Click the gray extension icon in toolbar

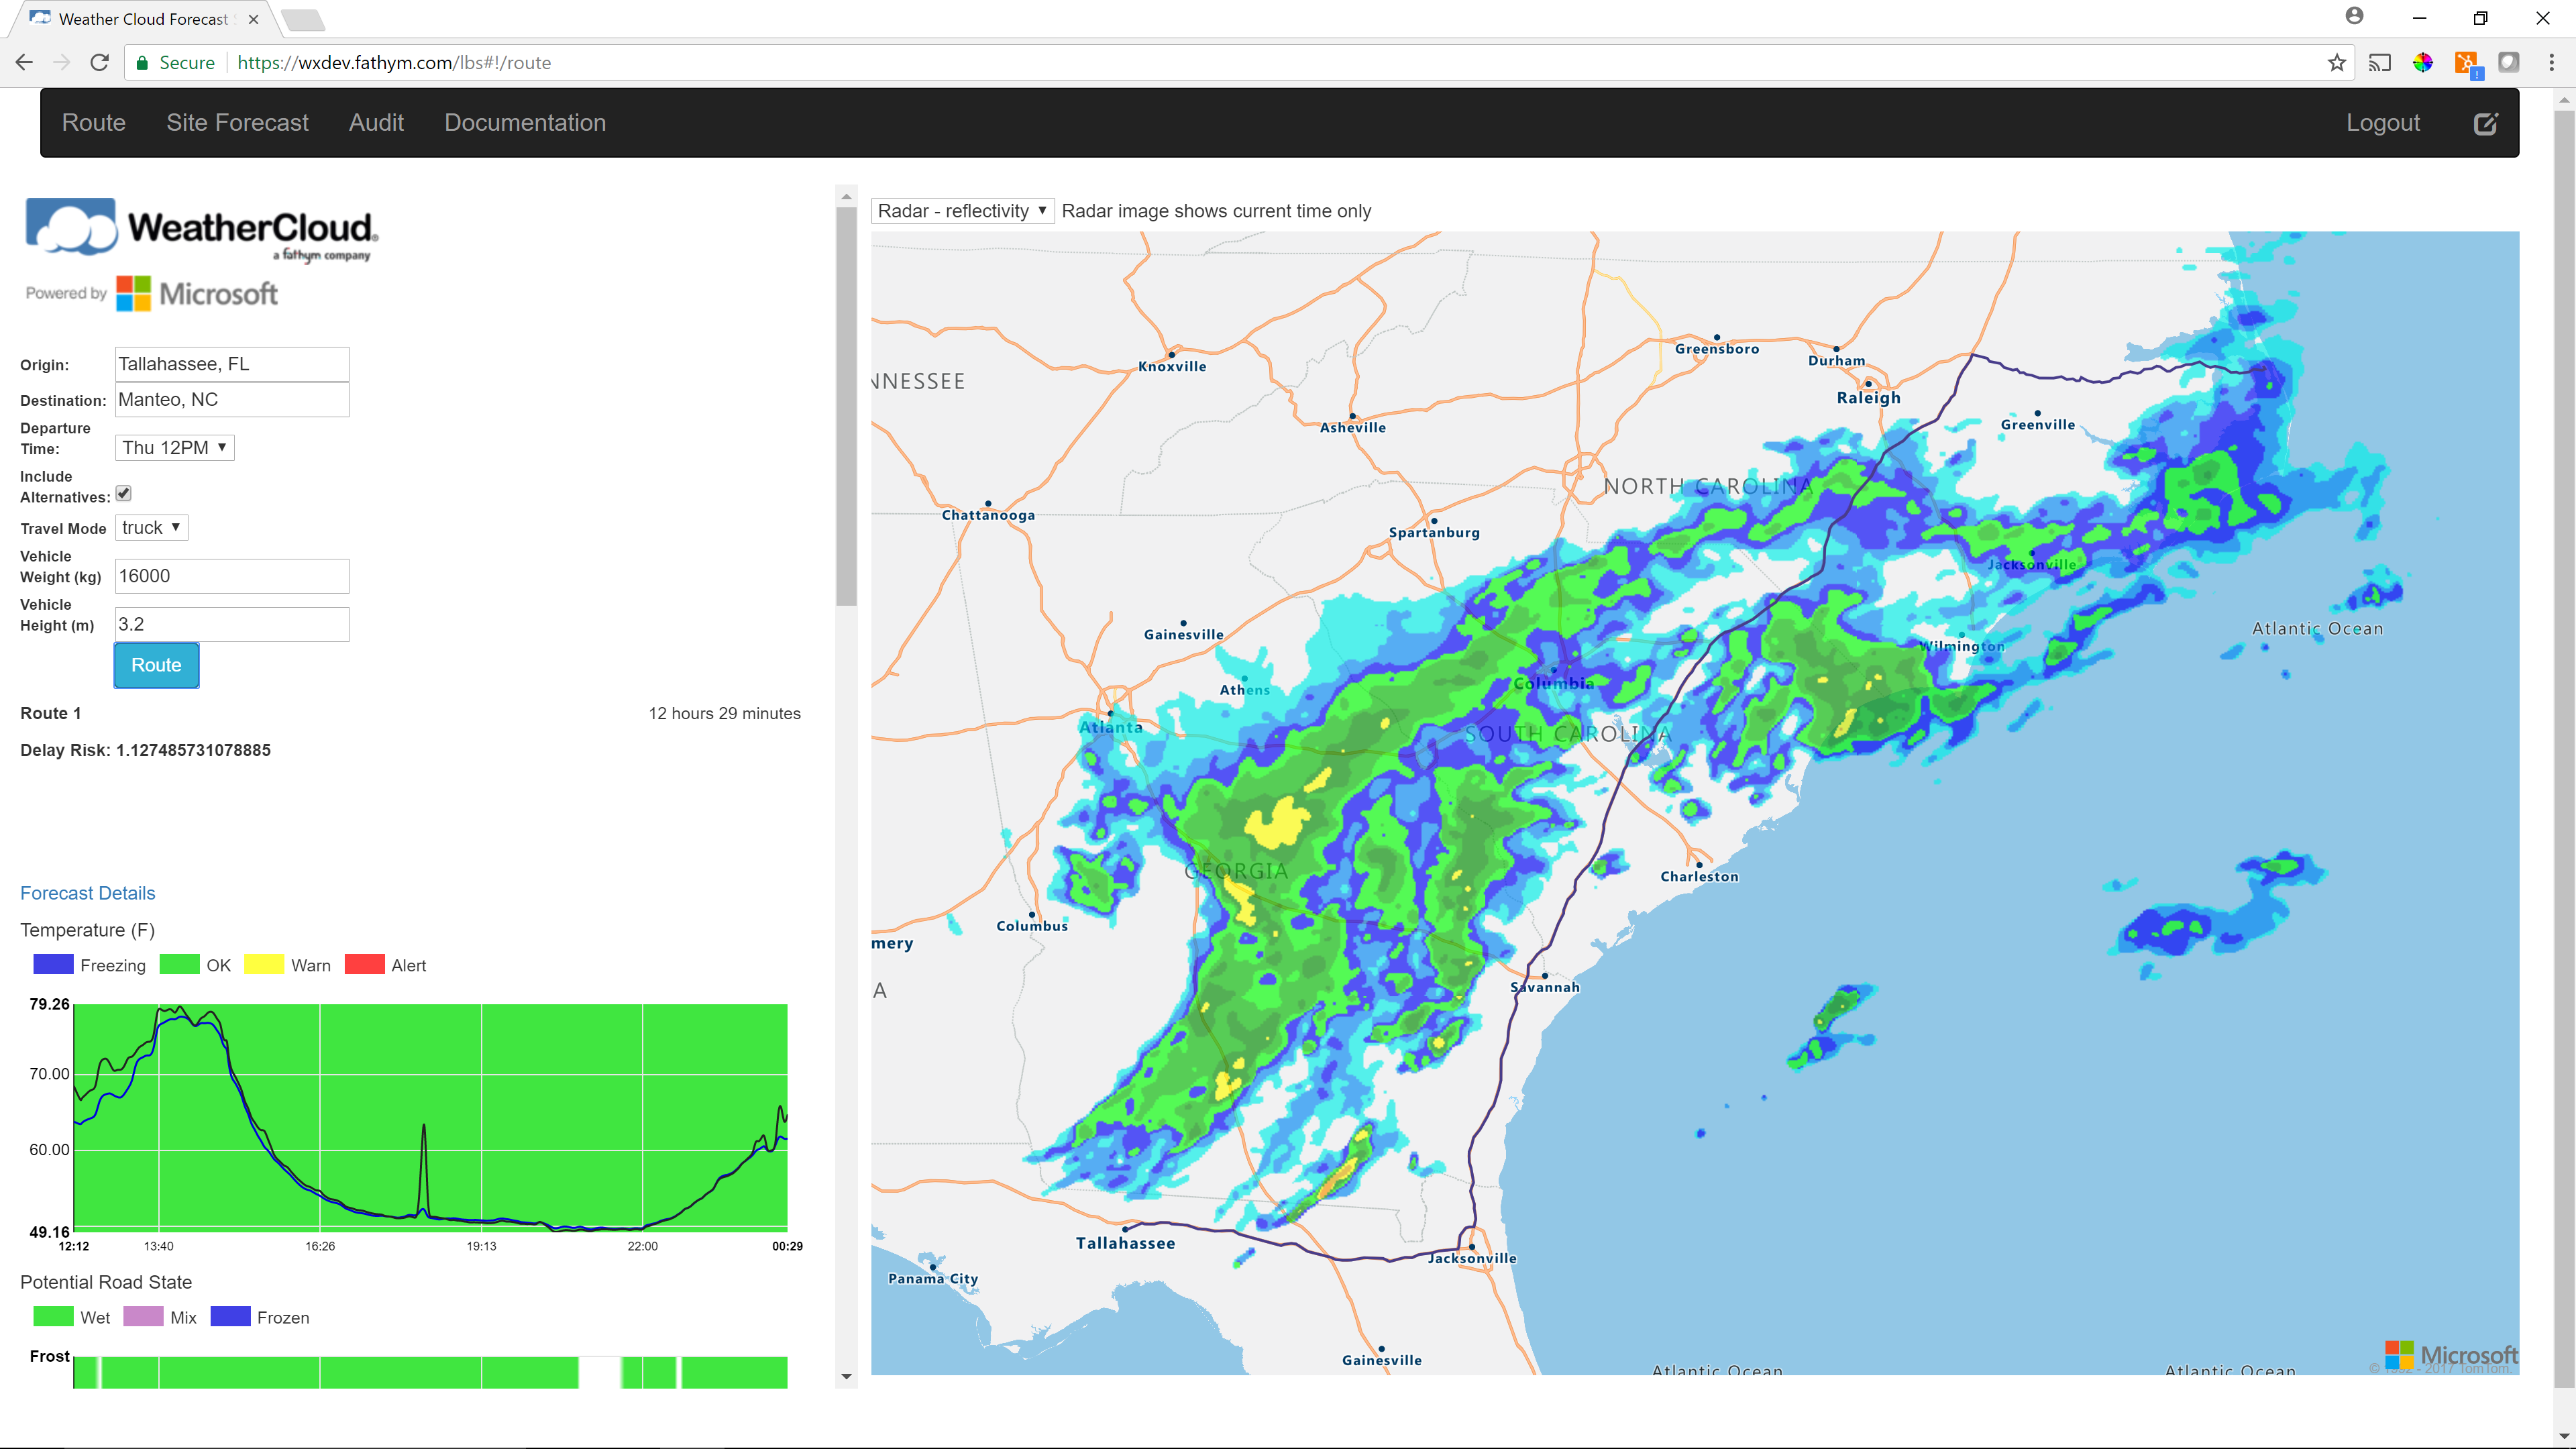click(x=2508, y=62)
